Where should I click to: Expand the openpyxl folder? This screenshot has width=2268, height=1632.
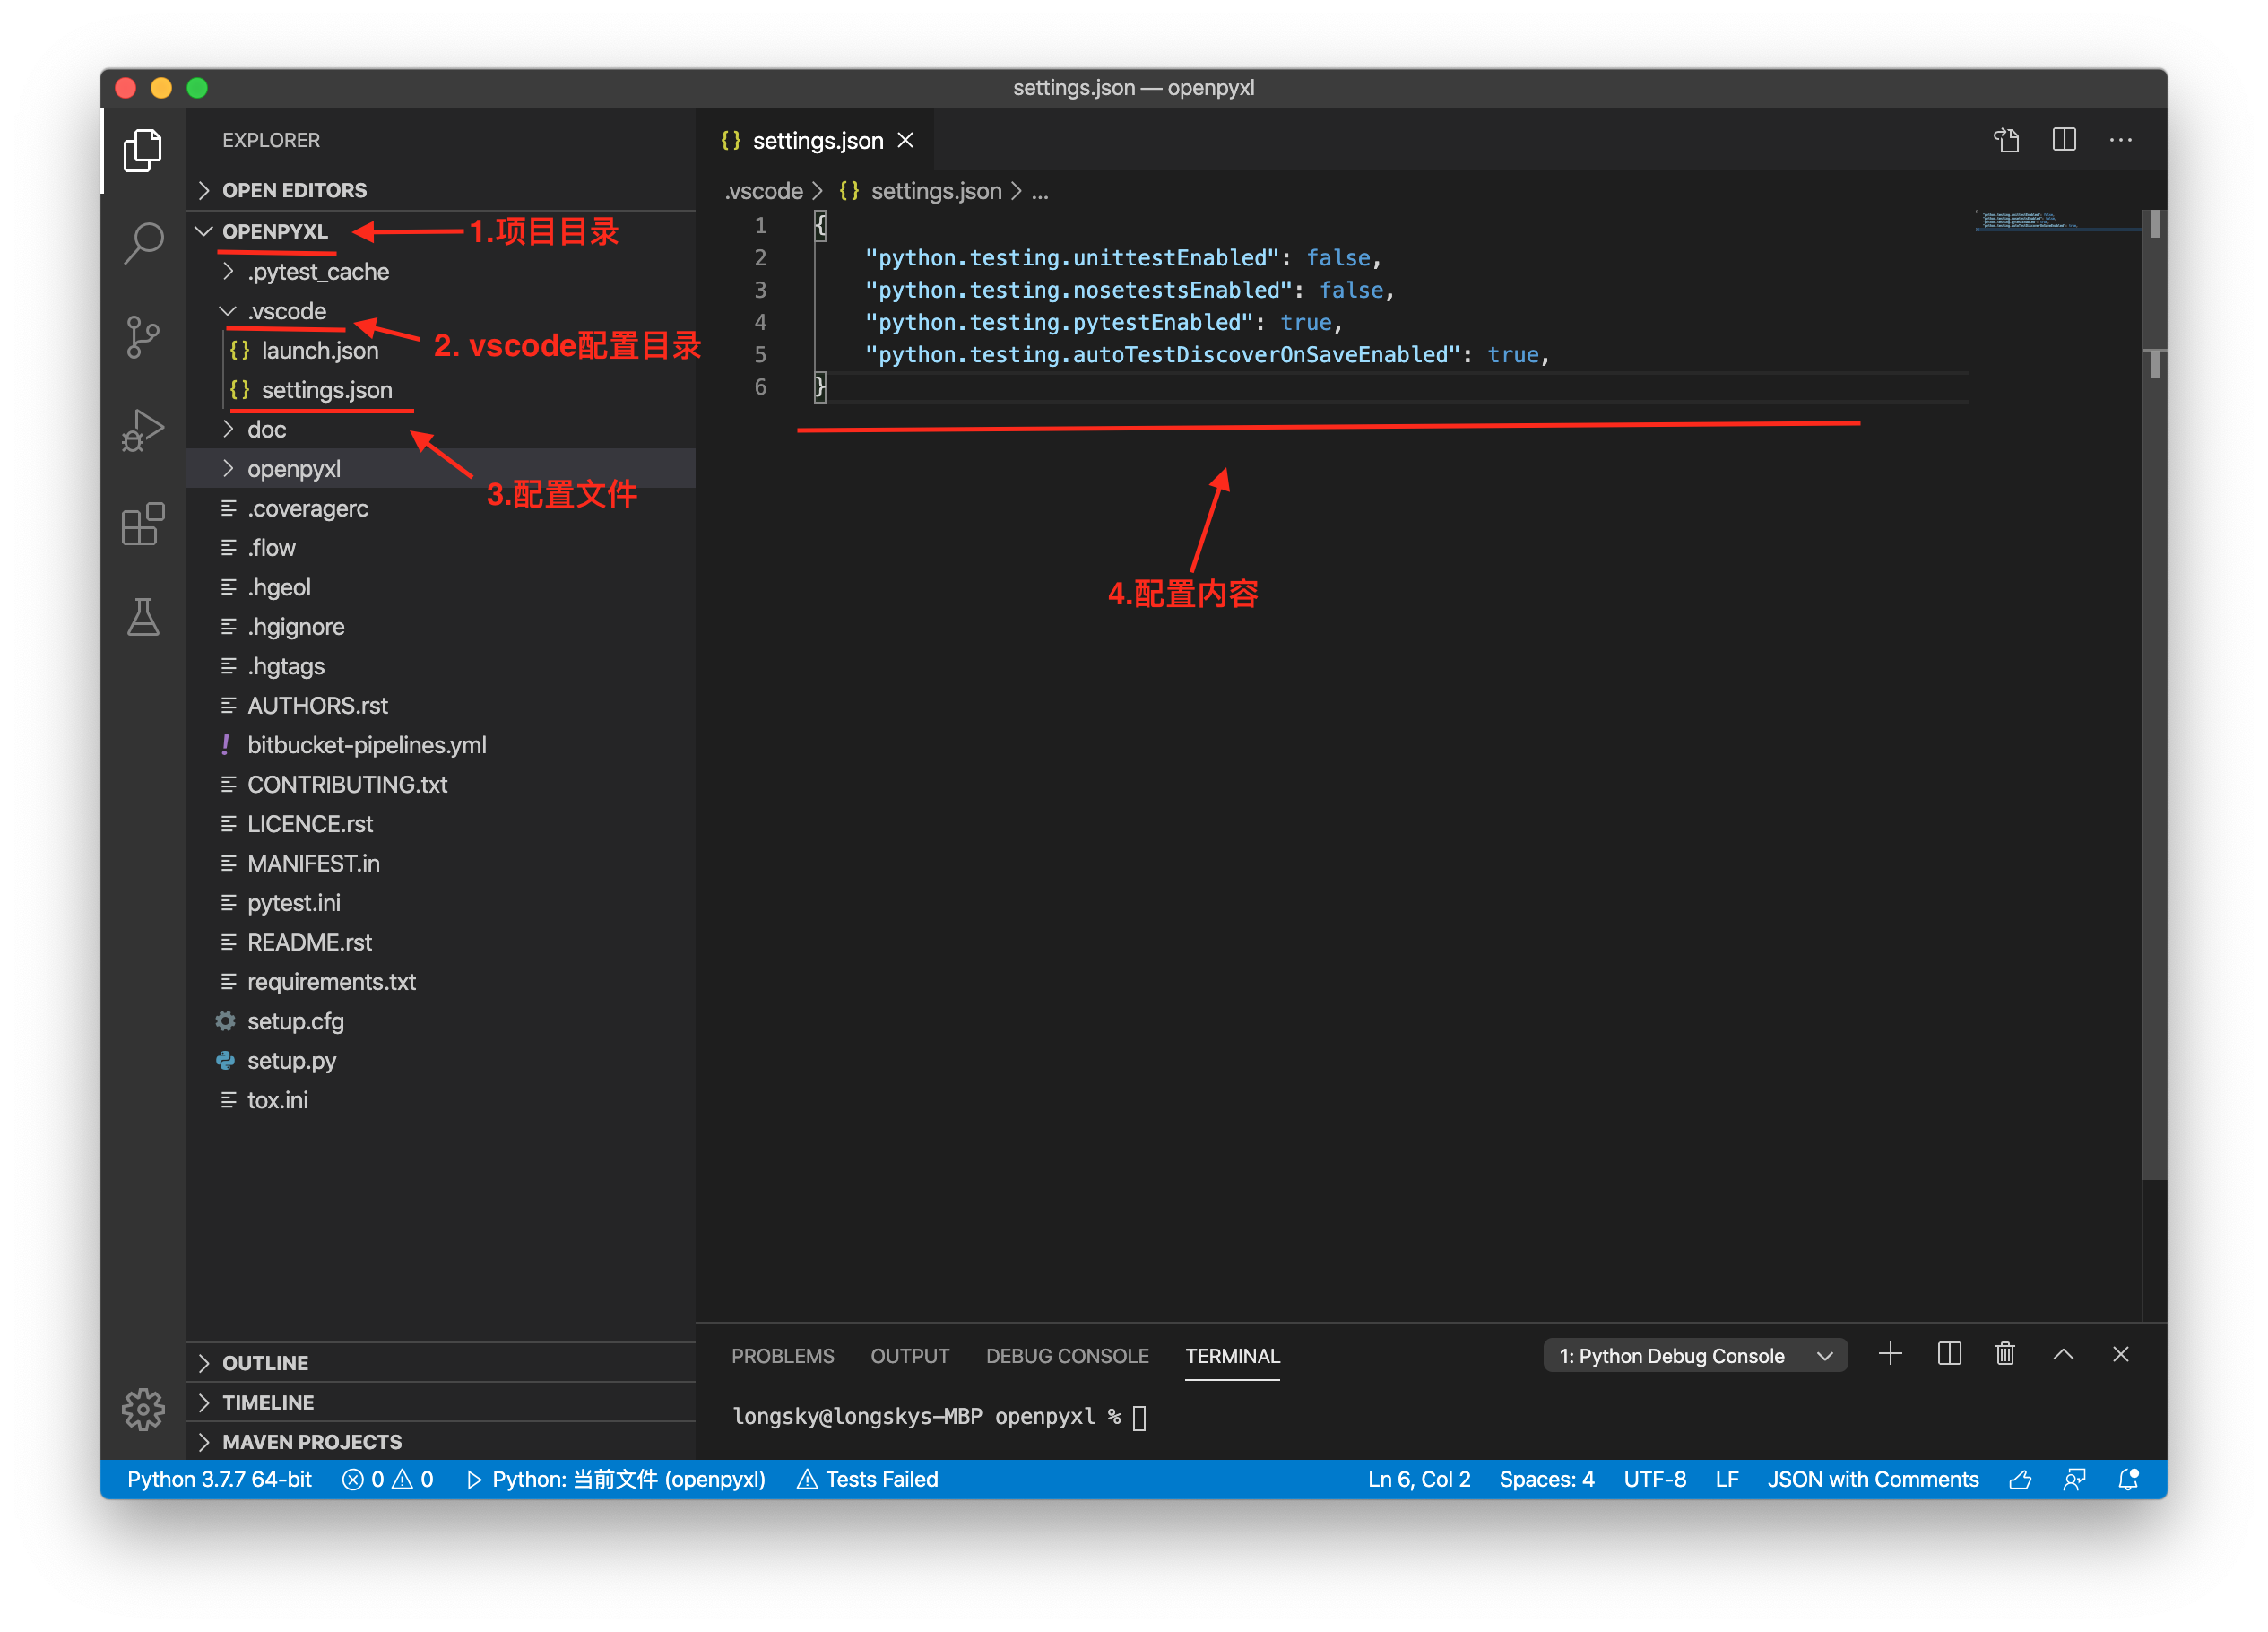pos(441,468)
